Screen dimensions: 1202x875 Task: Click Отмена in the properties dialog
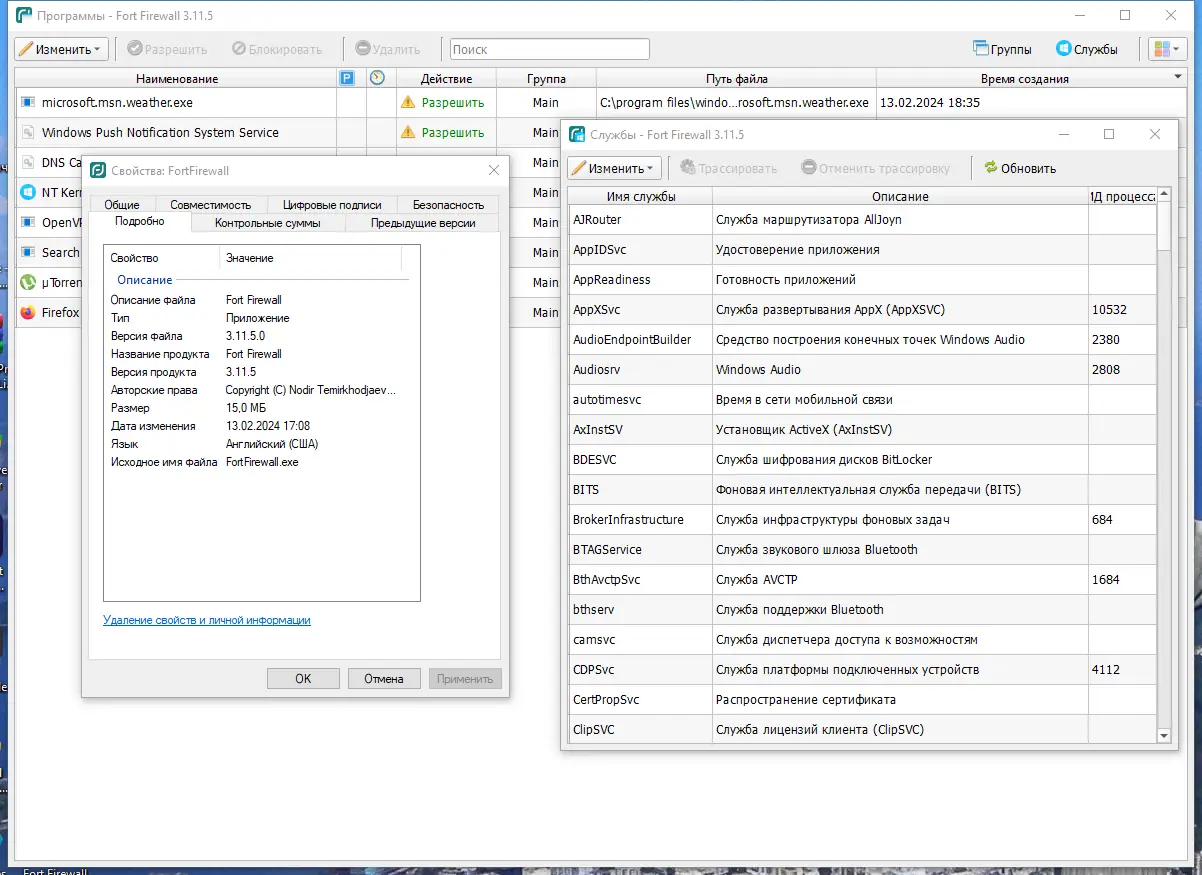pos(384,678)
